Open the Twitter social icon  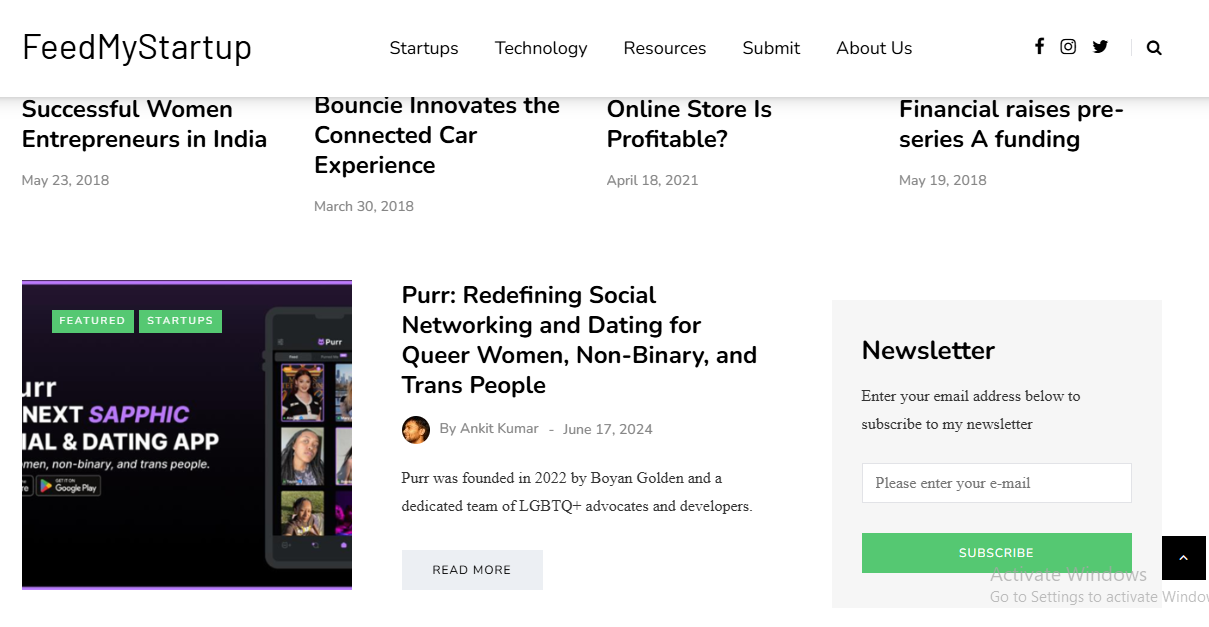pyautogui.click(x=1100, y=47)
